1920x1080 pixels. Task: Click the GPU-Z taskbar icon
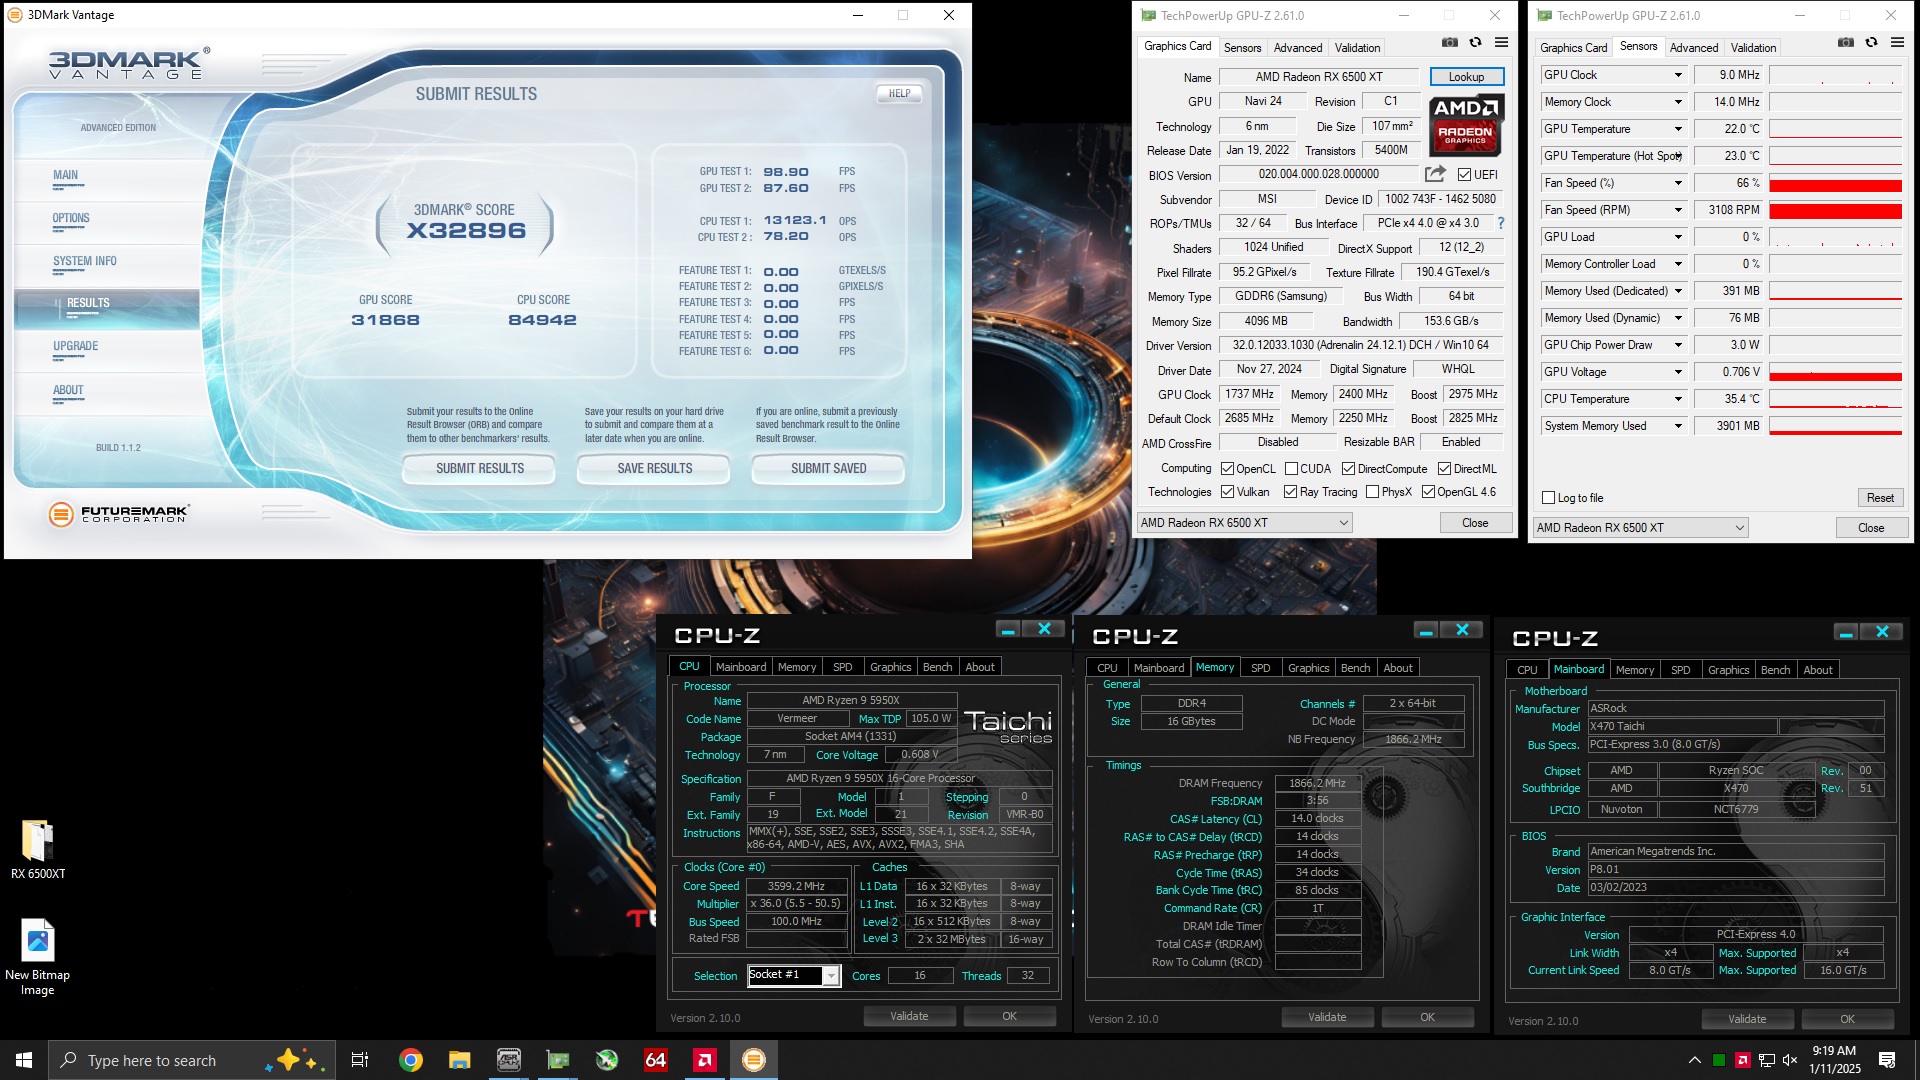[x=558, y=1060]
